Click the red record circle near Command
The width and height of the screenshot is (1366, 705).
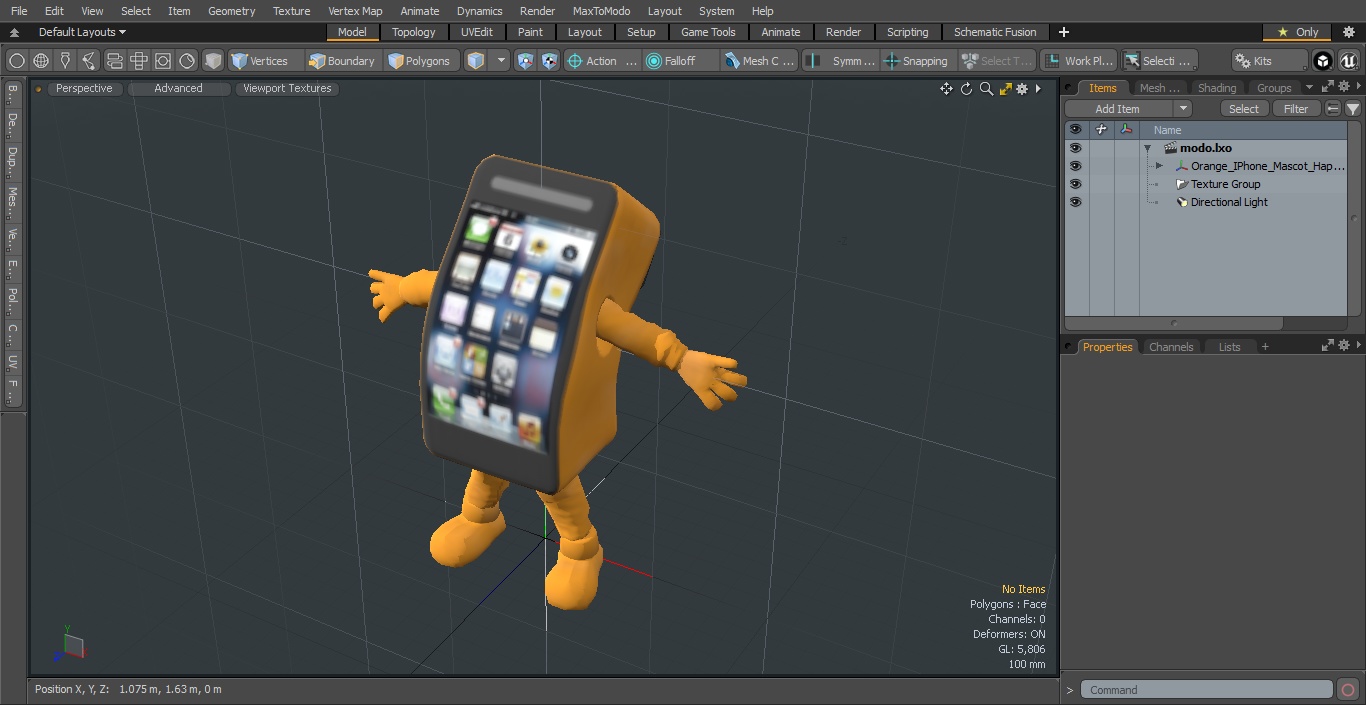(1348, 690)
